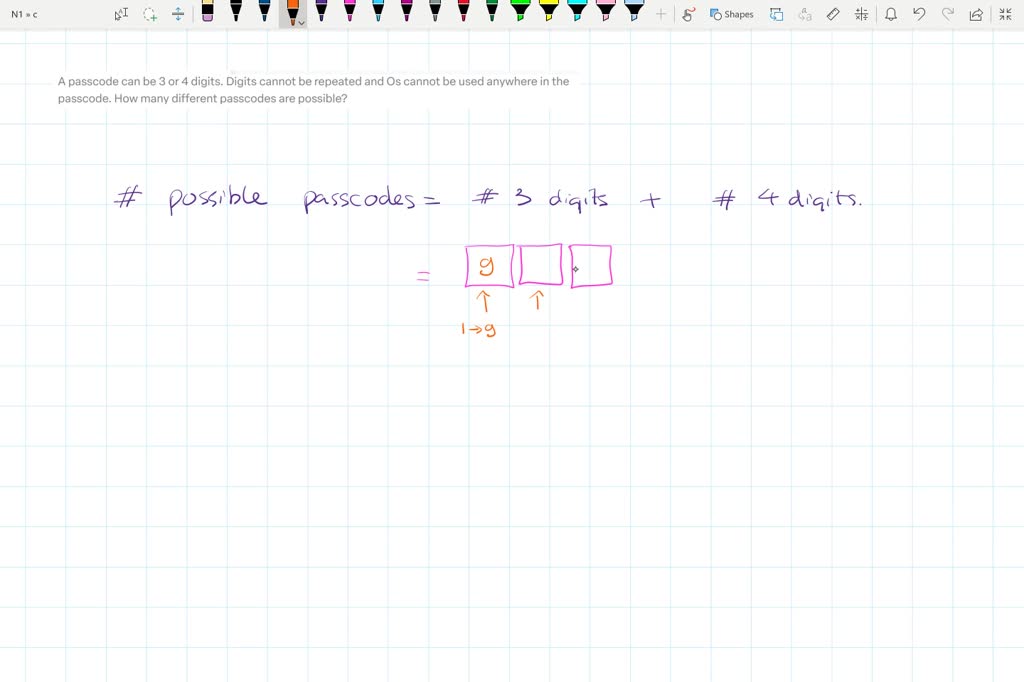Open the duplicate page icon
1024x682 pixels.
click(777, 14)
